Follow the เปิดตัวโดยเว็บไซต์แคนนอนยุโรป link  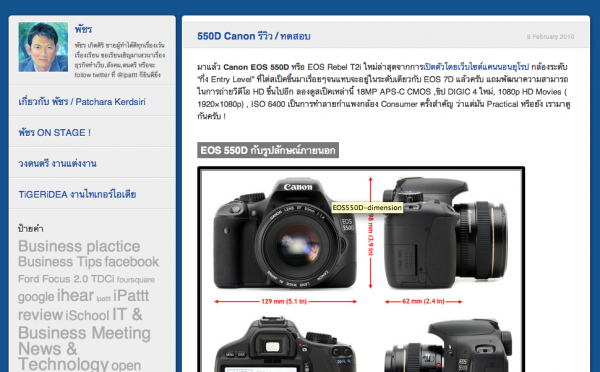click(x=476, y=67)
